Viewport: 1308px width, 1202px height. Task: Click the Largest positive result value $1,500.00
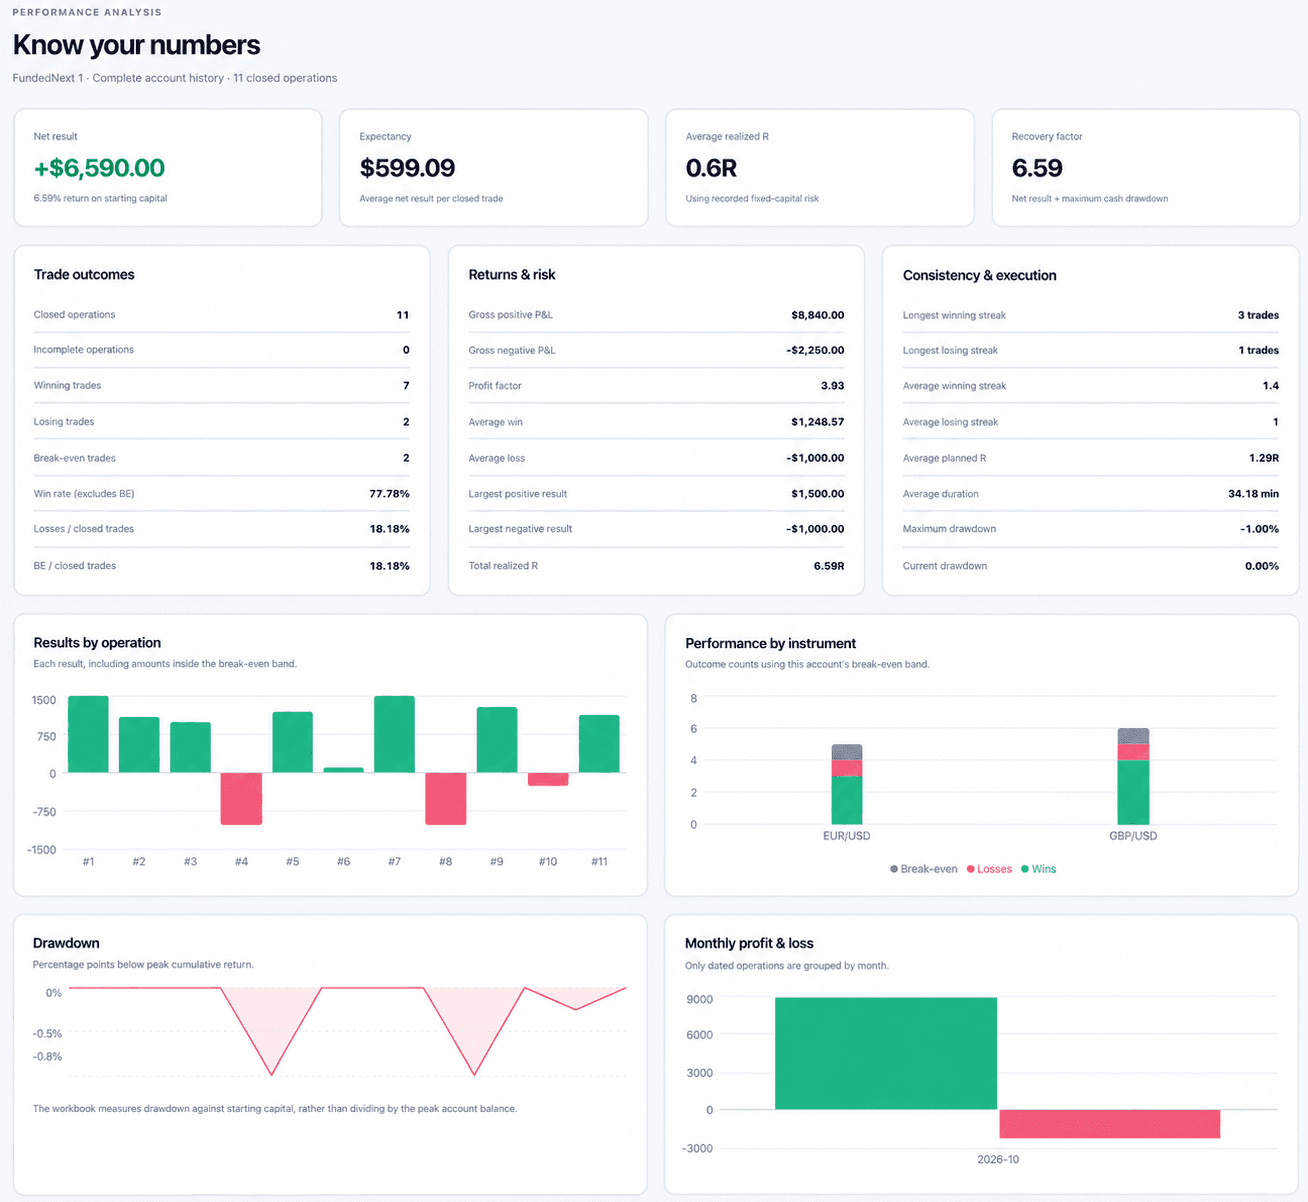point(818,494)
